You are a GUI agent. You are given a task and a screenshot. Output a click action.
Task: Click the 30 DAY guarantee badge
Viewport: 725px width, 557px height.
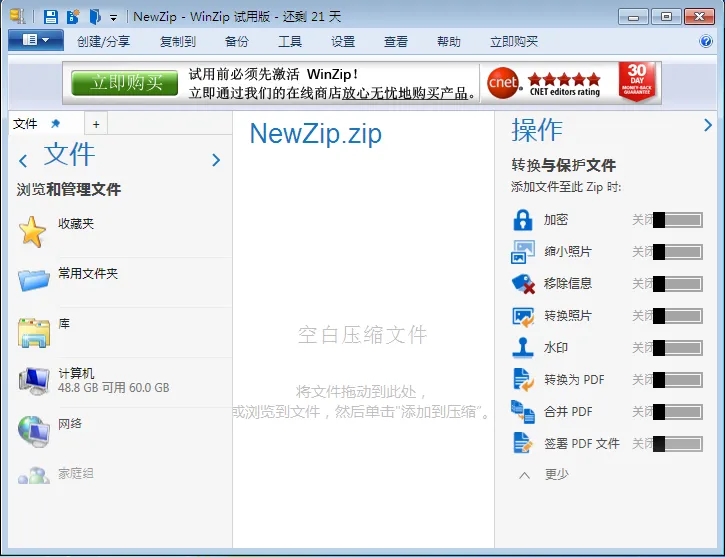click(637, 81)
